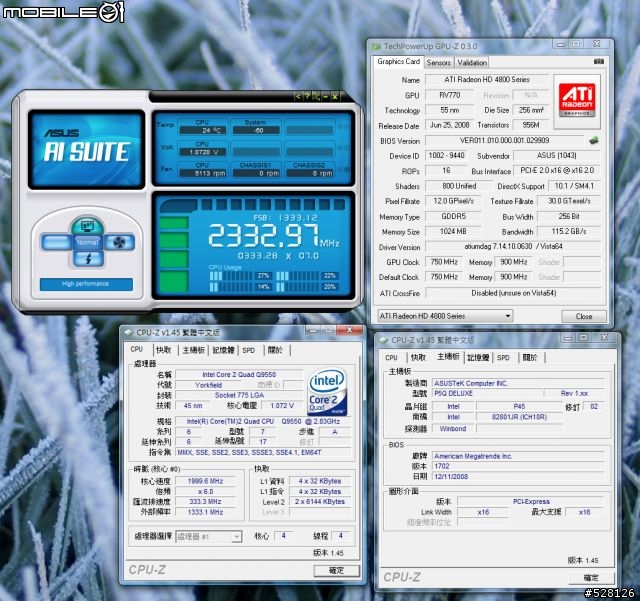
Task: Click ATI CrossFire Disabled status field
Action: 513,293
